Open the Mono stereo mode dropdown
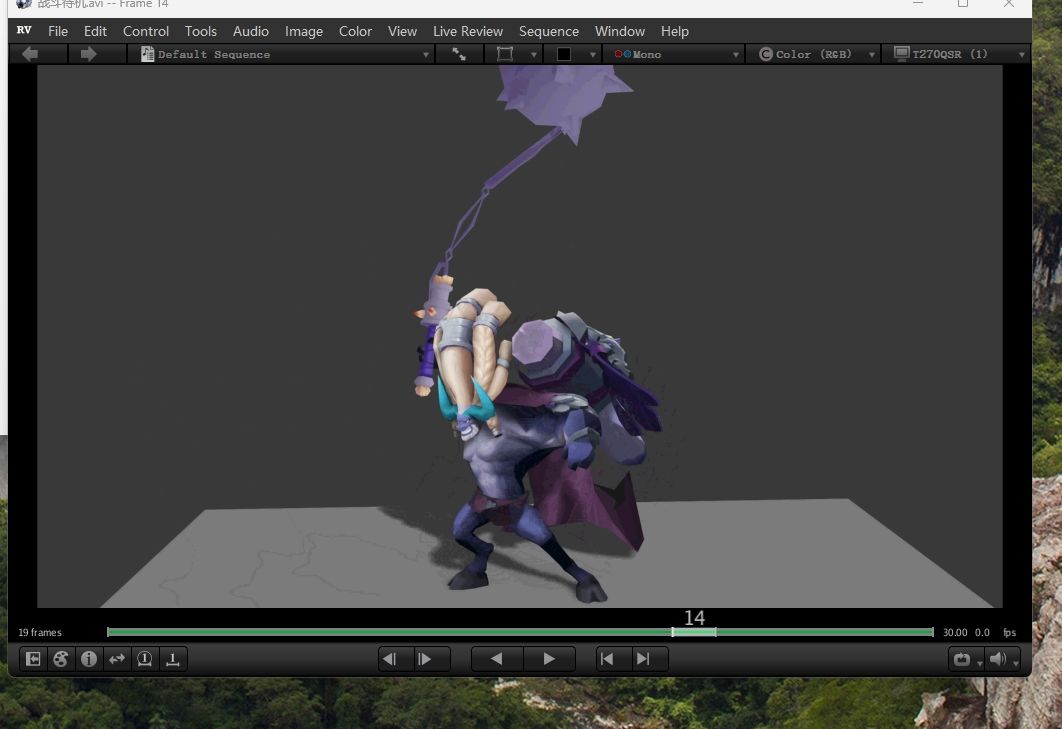This screenshot has width=1062, height=729. tap(675, 54)
